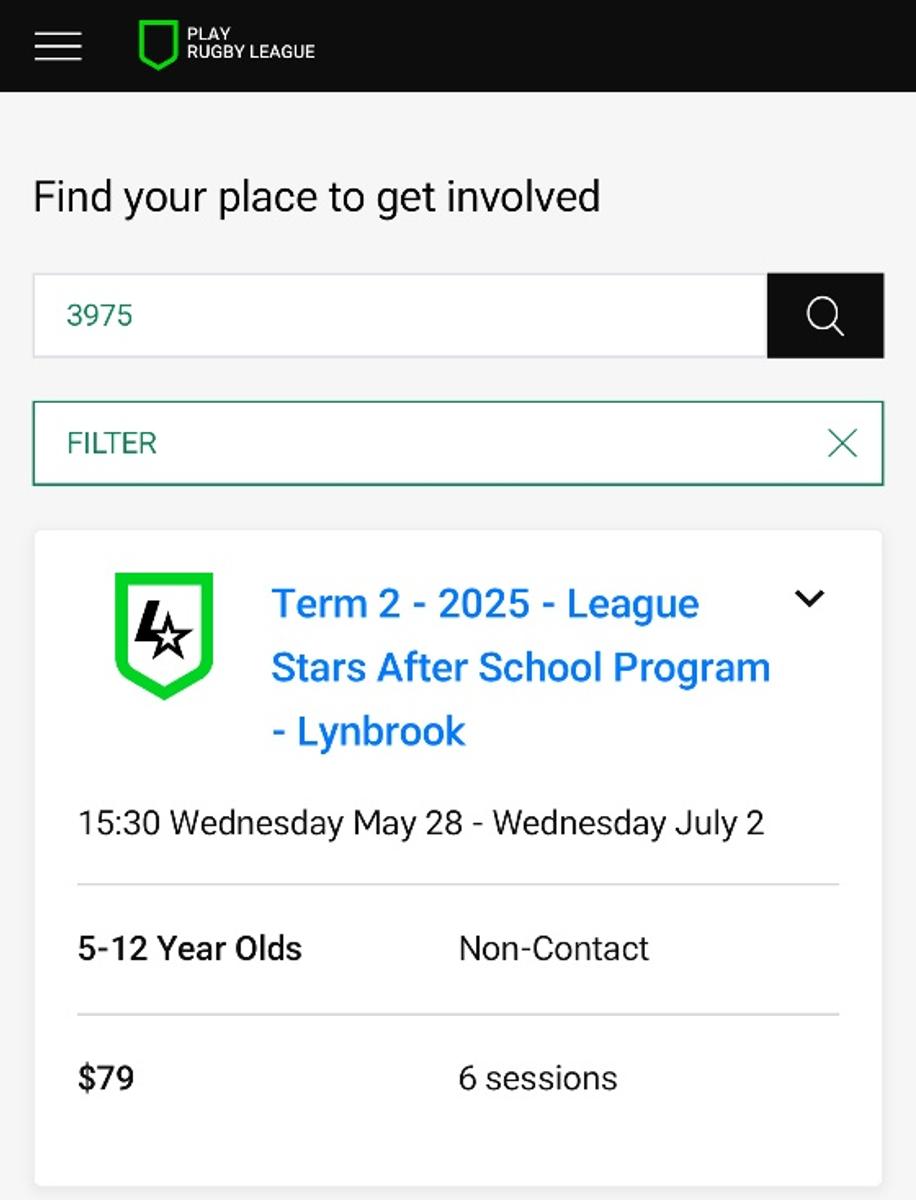The width and height of the screenshot is (916, 1200).
Task: Open the FILTER options bar
Action: 458,443
